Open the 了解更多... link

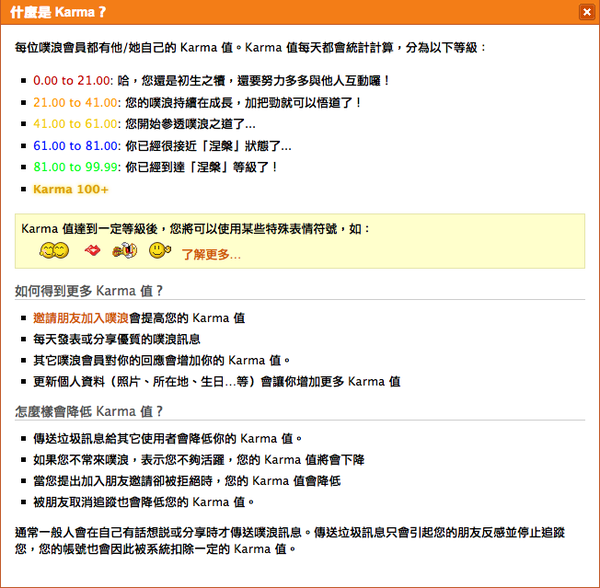coord(211,254)
